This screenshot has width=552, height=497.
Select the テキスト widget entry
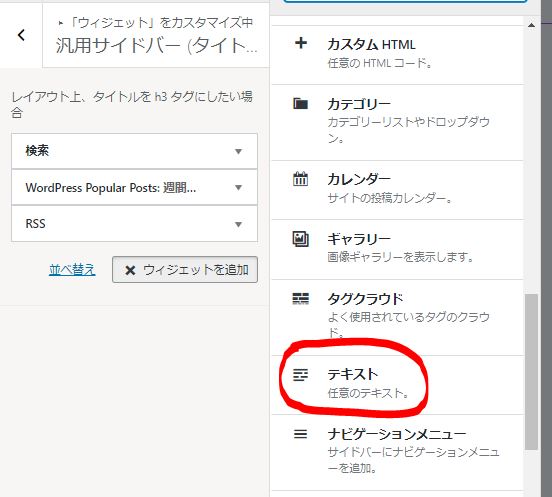pos(397,385)
